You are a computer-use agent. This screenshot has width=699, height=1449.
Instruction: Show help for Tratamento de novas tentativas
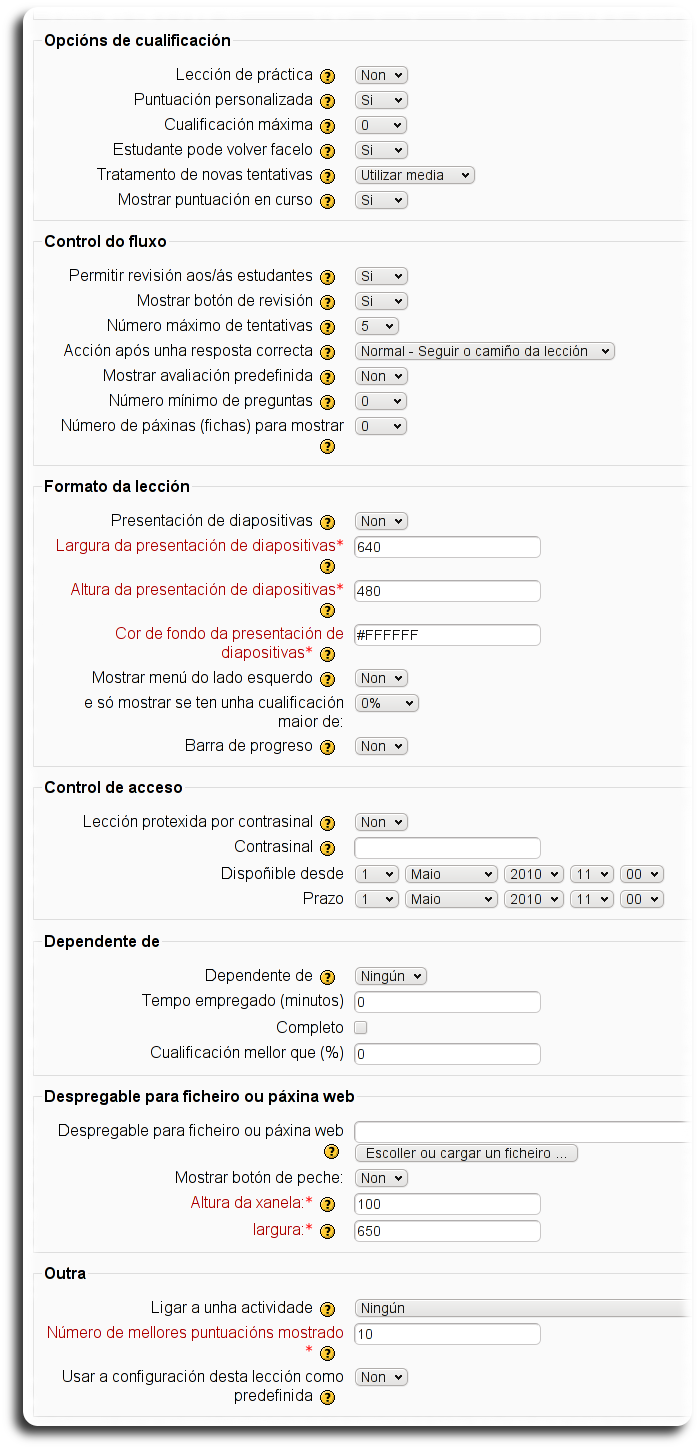click(327, 176)
